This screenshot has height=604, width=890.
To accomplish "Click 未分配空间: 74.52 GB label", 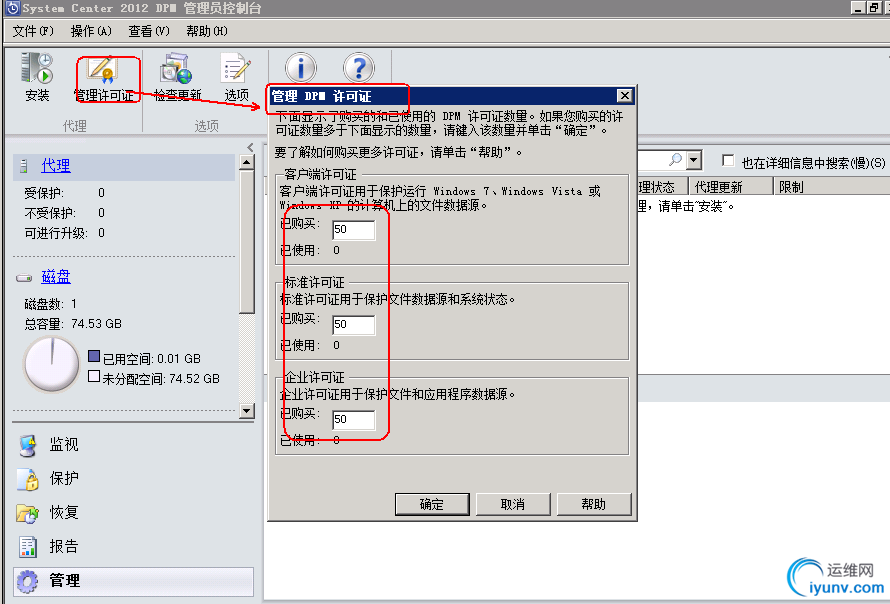I will click(161, 379).
